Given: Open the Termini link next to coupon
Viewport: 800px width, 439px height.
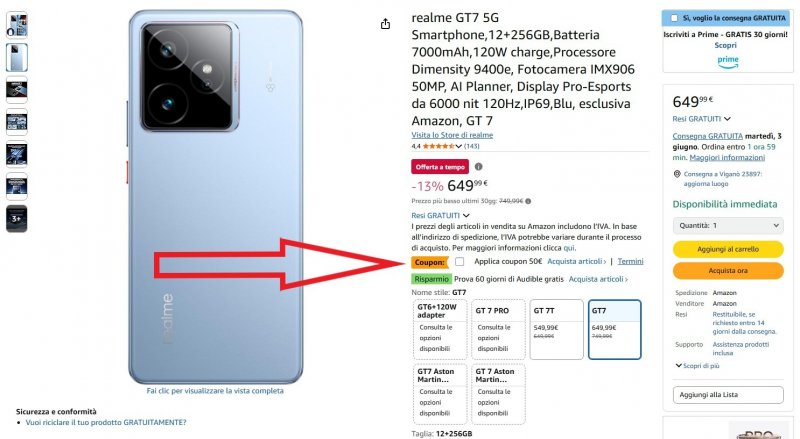Looking at the screenshot, I should pos(630,261).
